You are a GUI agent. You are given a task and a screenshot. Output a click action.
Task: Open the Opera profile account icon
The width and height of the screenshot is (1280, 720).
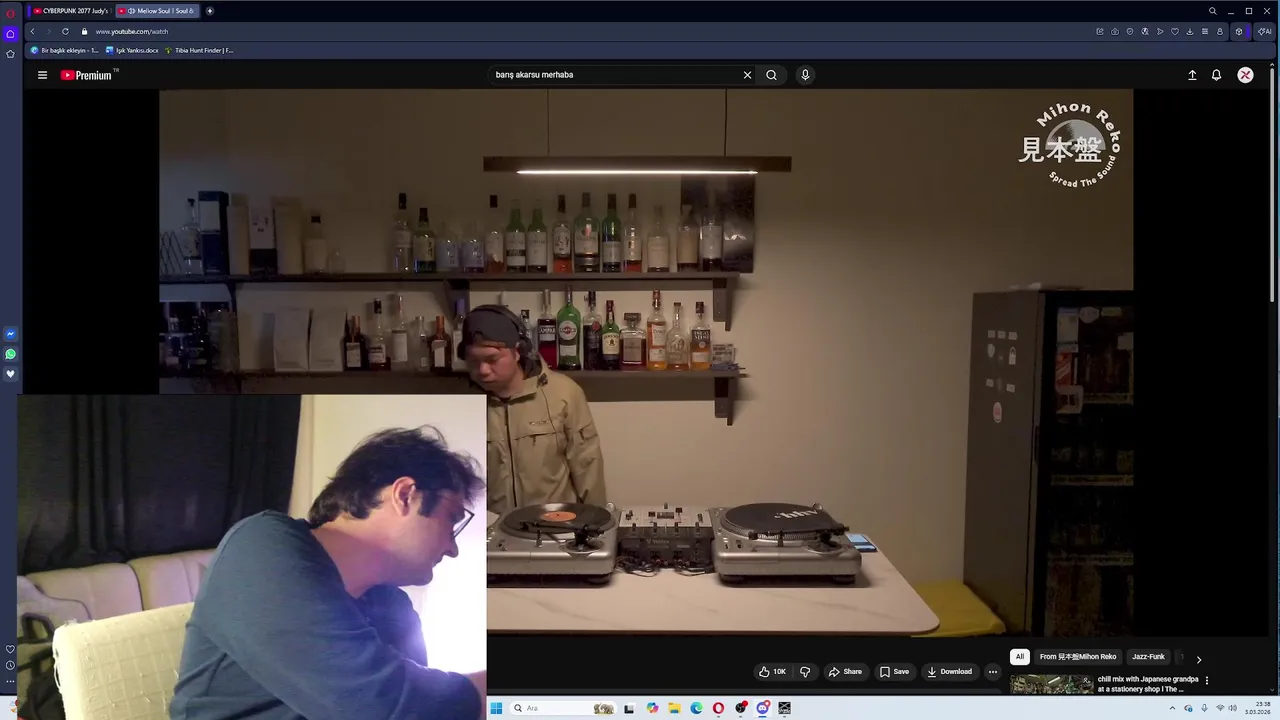click(1220, 32)
